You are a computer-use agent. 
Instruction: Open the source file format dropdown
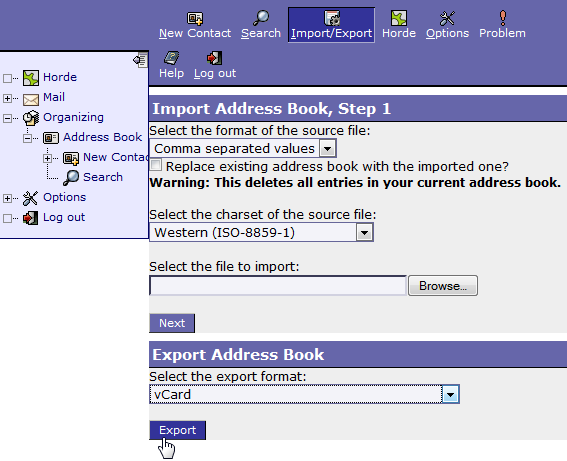243,148
